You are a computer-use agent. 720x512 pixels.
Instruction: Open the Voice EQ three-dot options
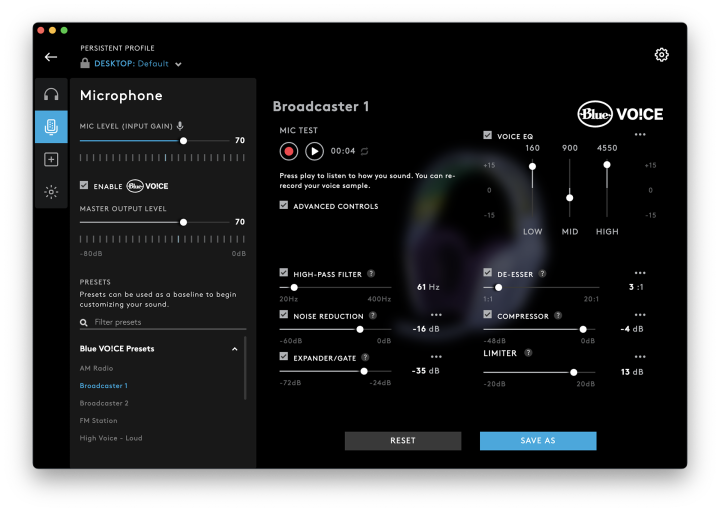pos(640,134)
